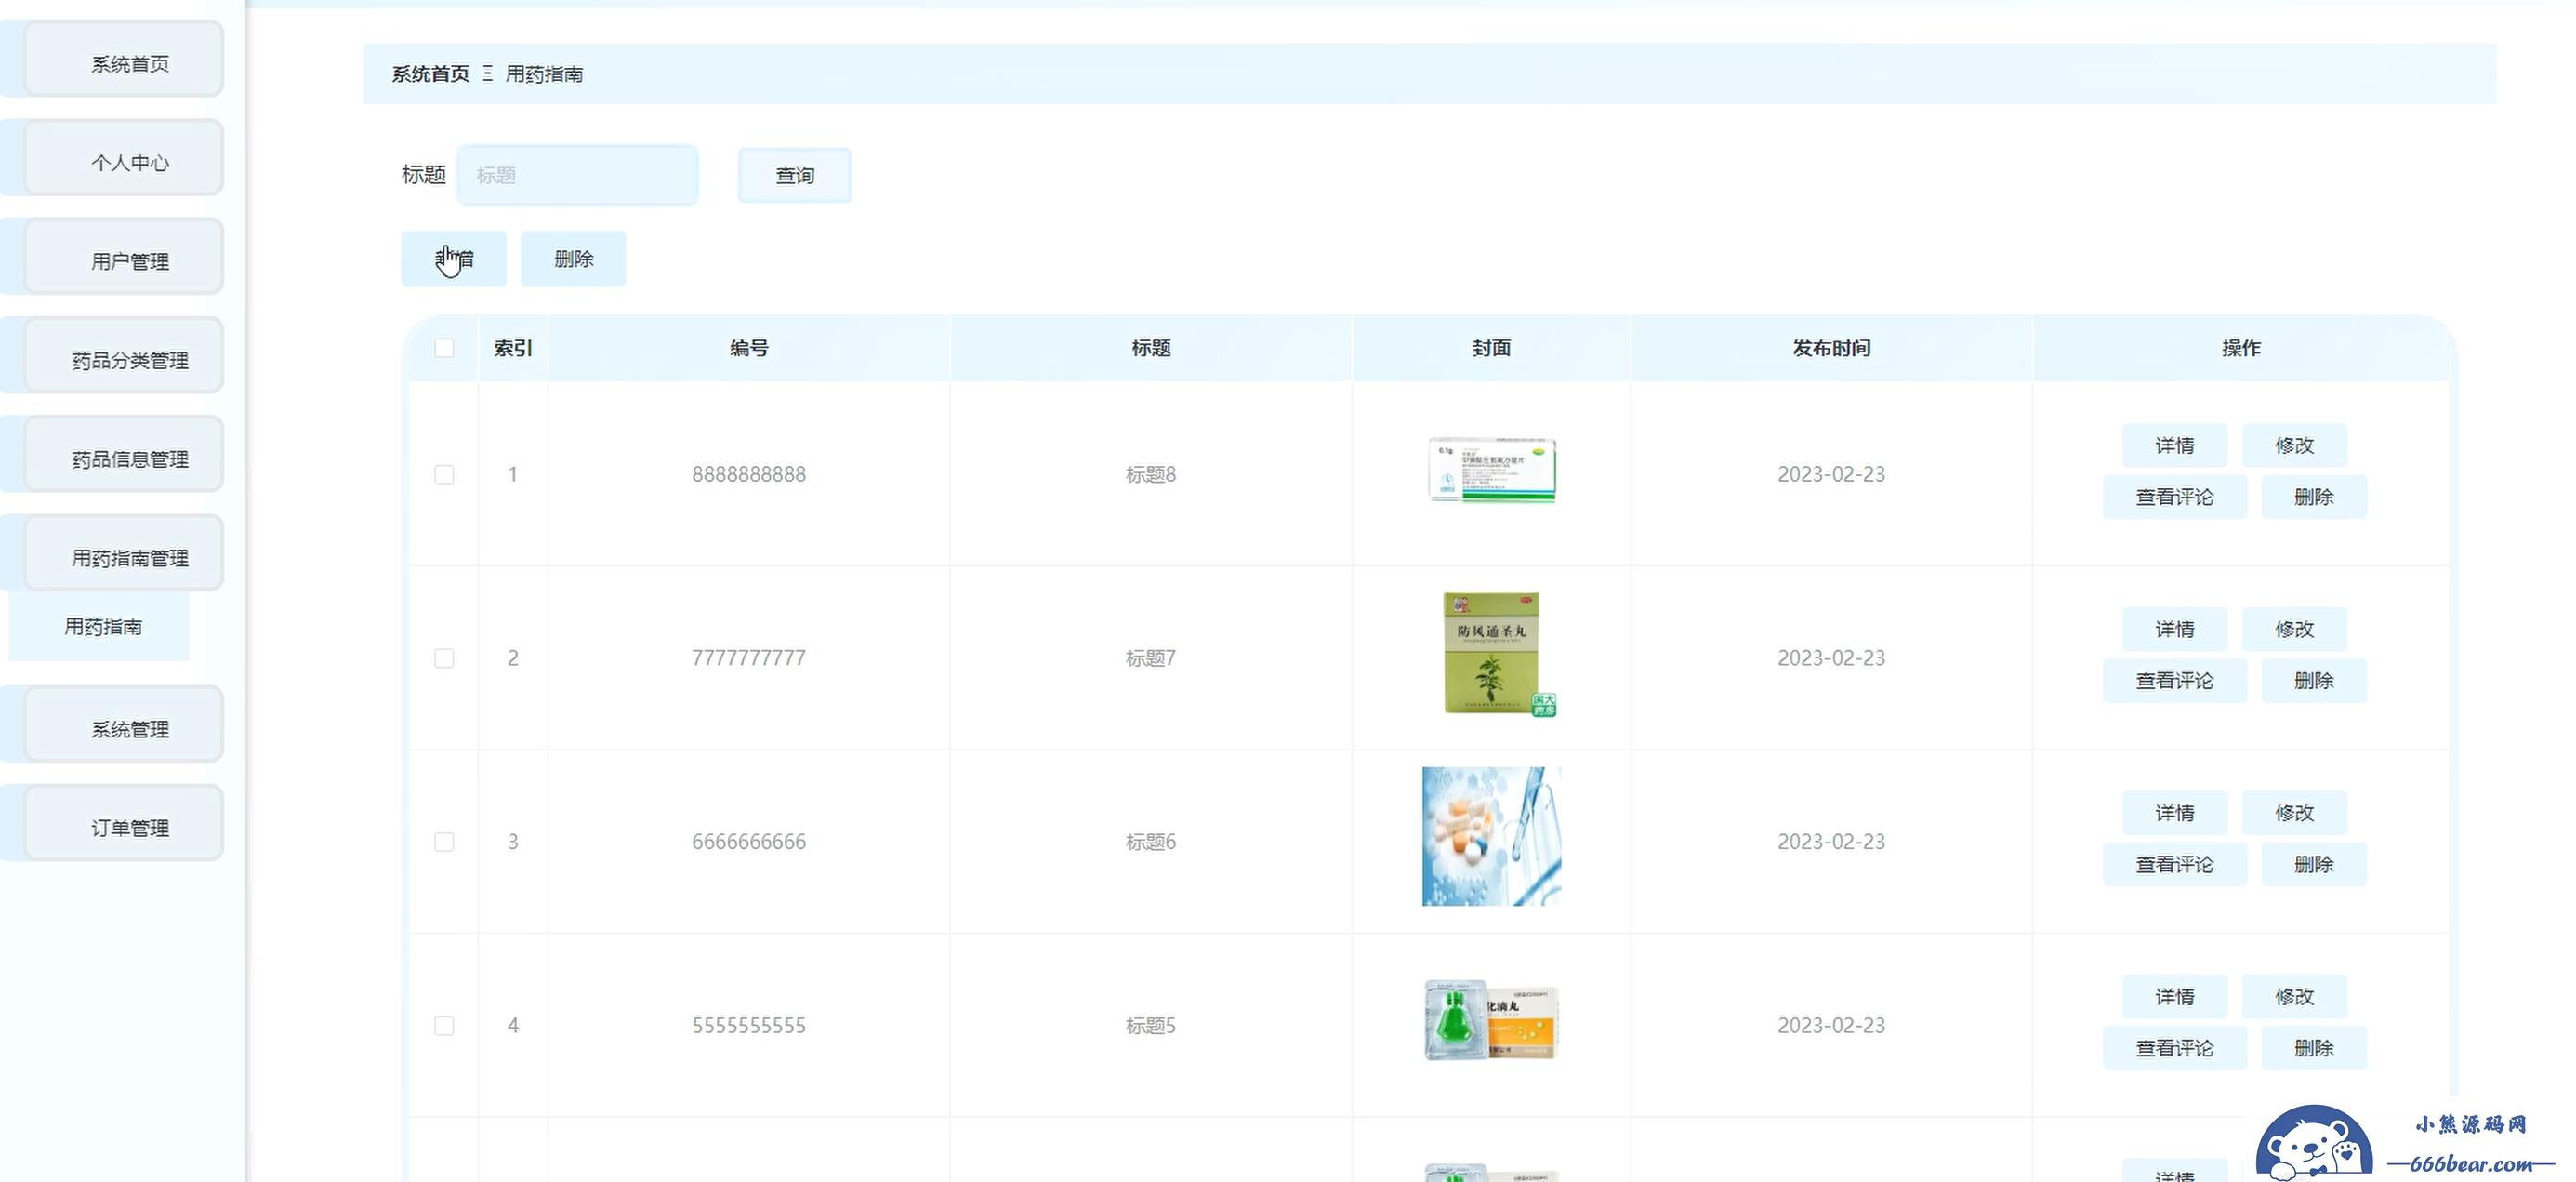Open pills cover thumbnail for 标题6
The height and width of the screenshot is (1182, 2576).
click(1491, 837)
